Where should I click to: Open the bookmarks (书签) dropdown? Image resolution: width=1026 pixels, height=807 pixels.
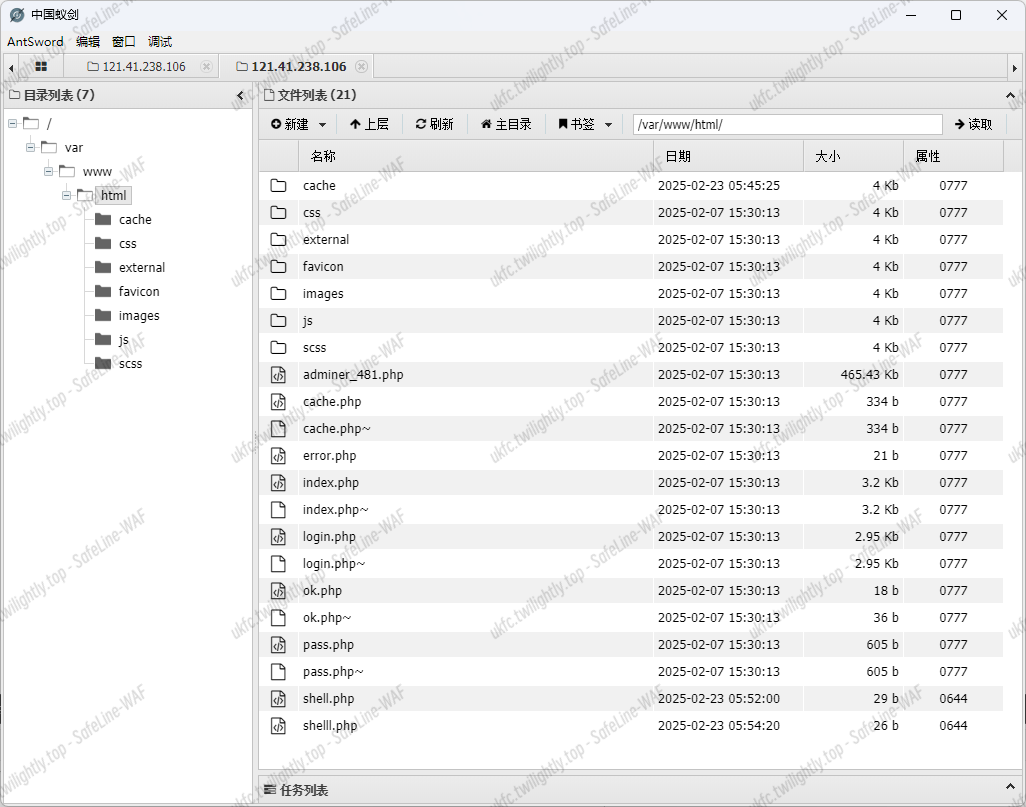pos(585,124)
